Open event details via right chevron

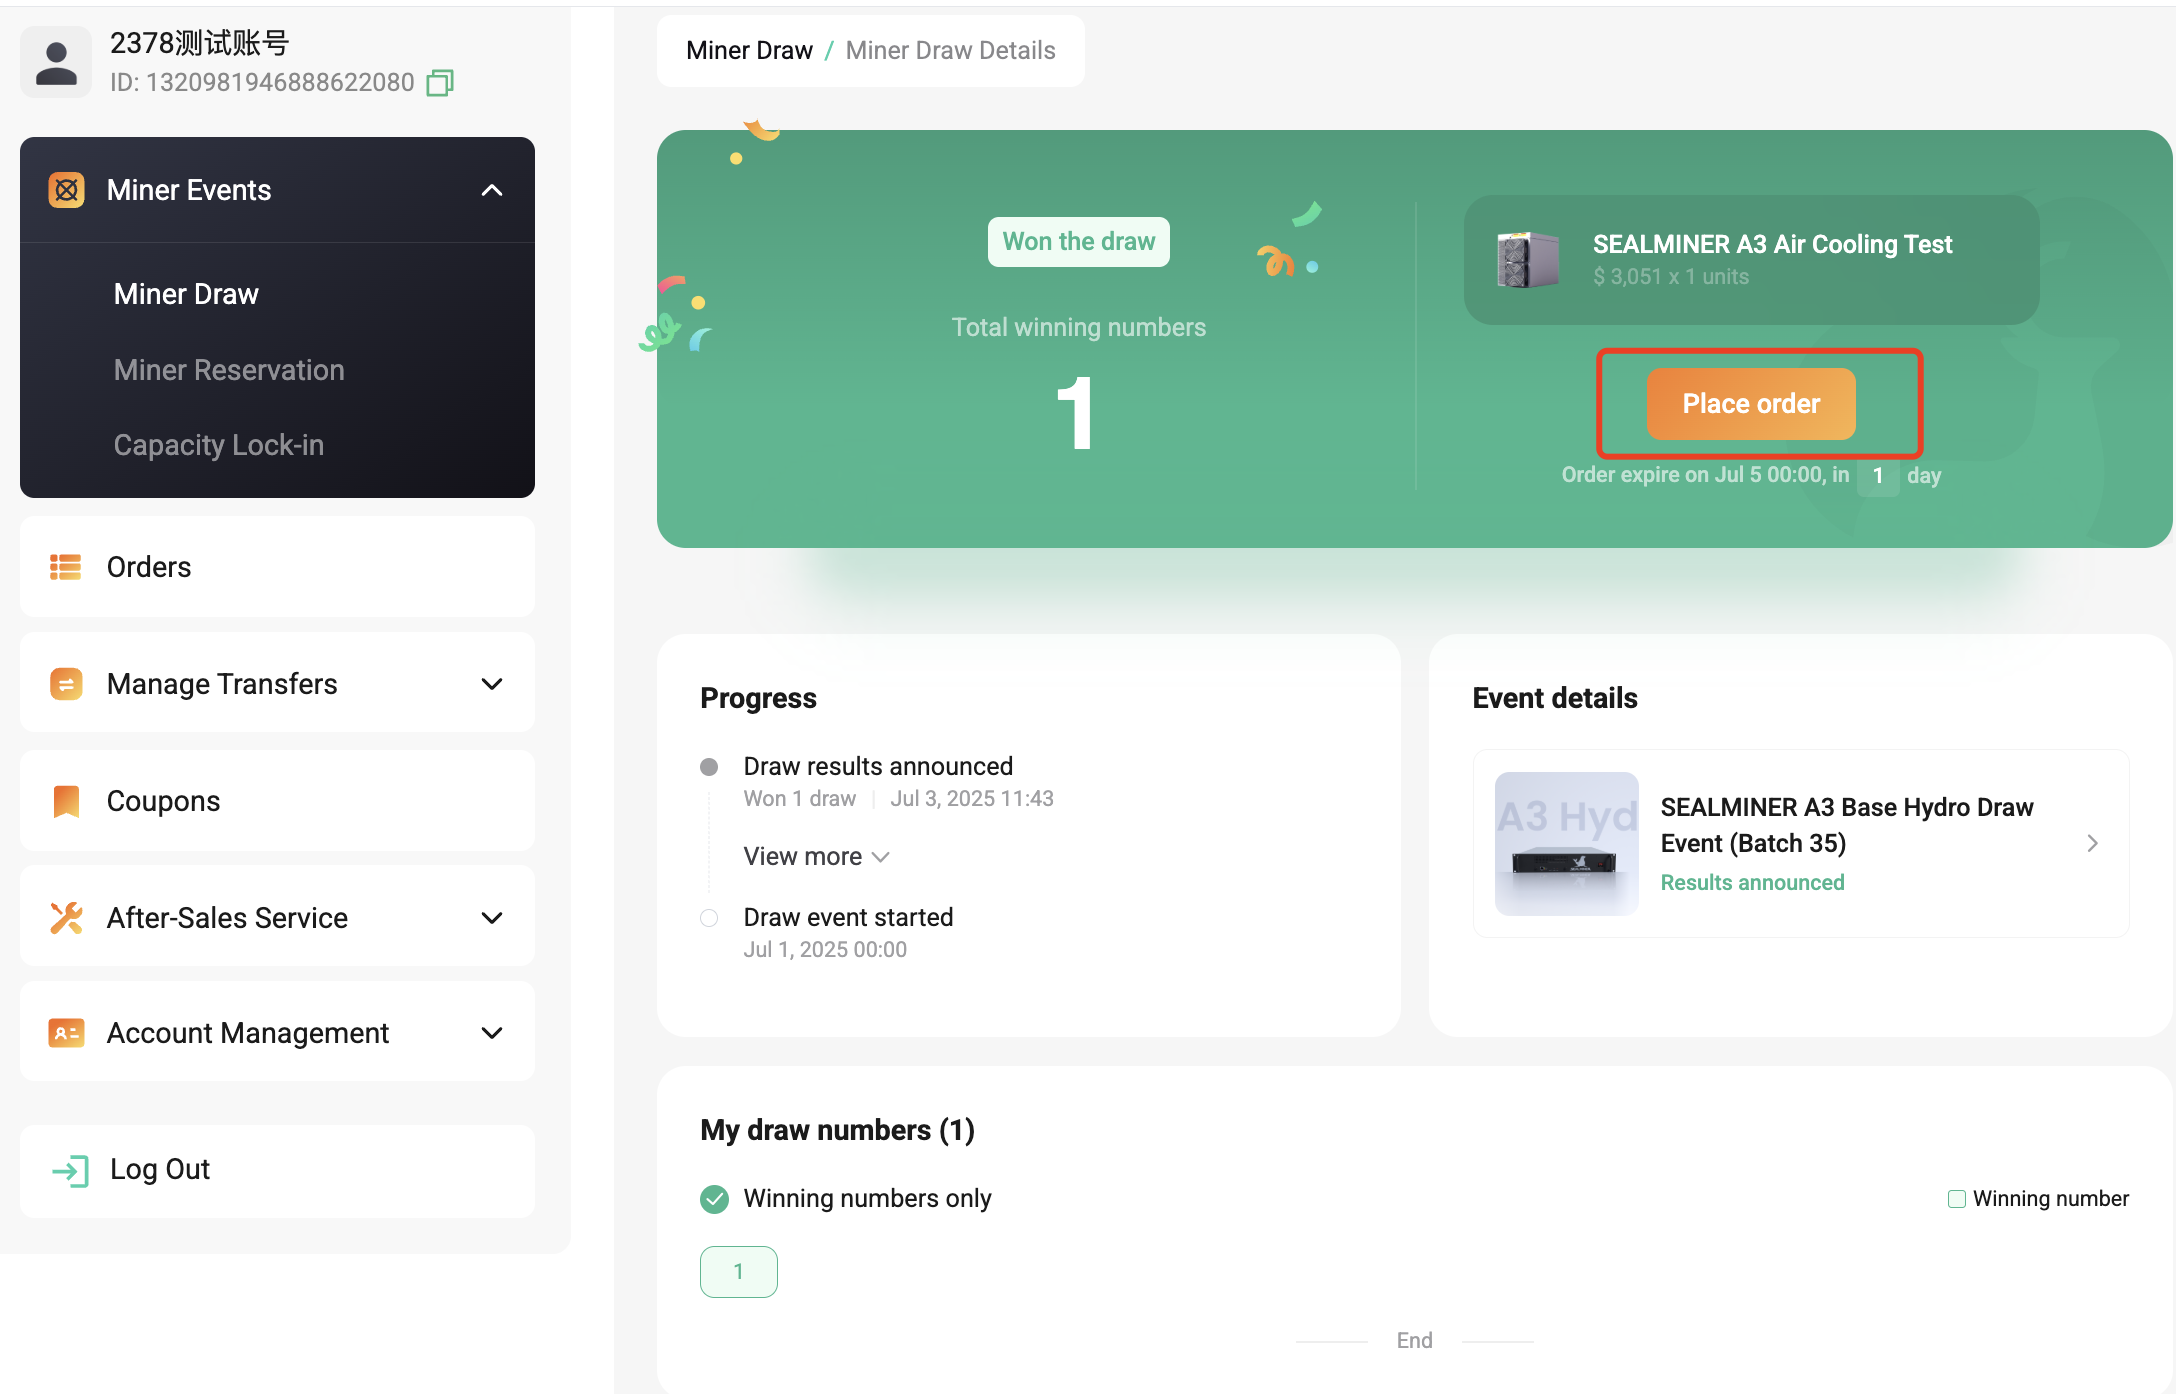point(2093,843)
